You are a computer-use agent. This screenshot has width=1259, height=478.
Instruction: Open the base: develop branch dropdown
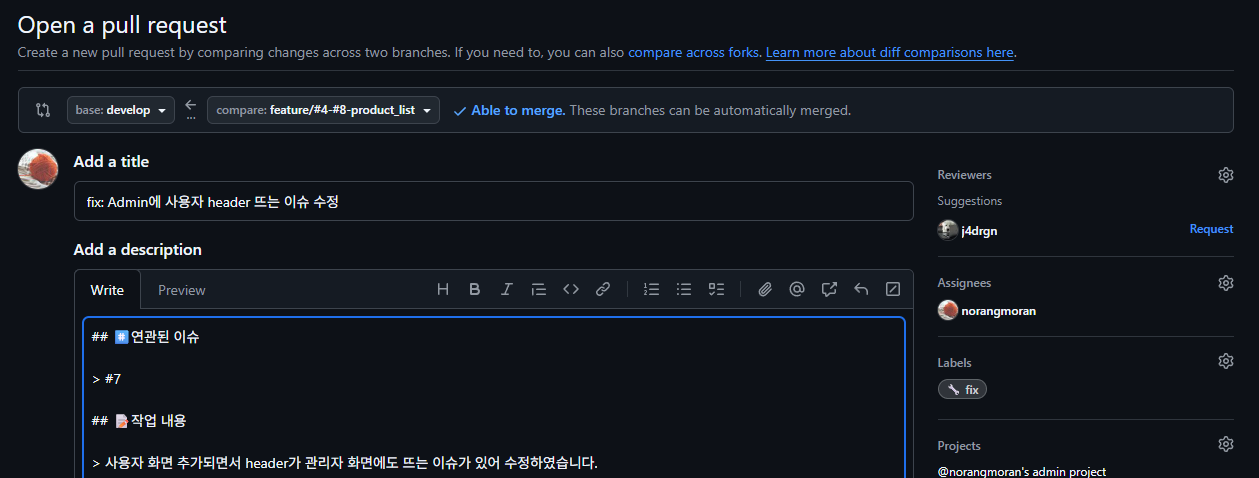pyautogui.click(x=121, y=110)
